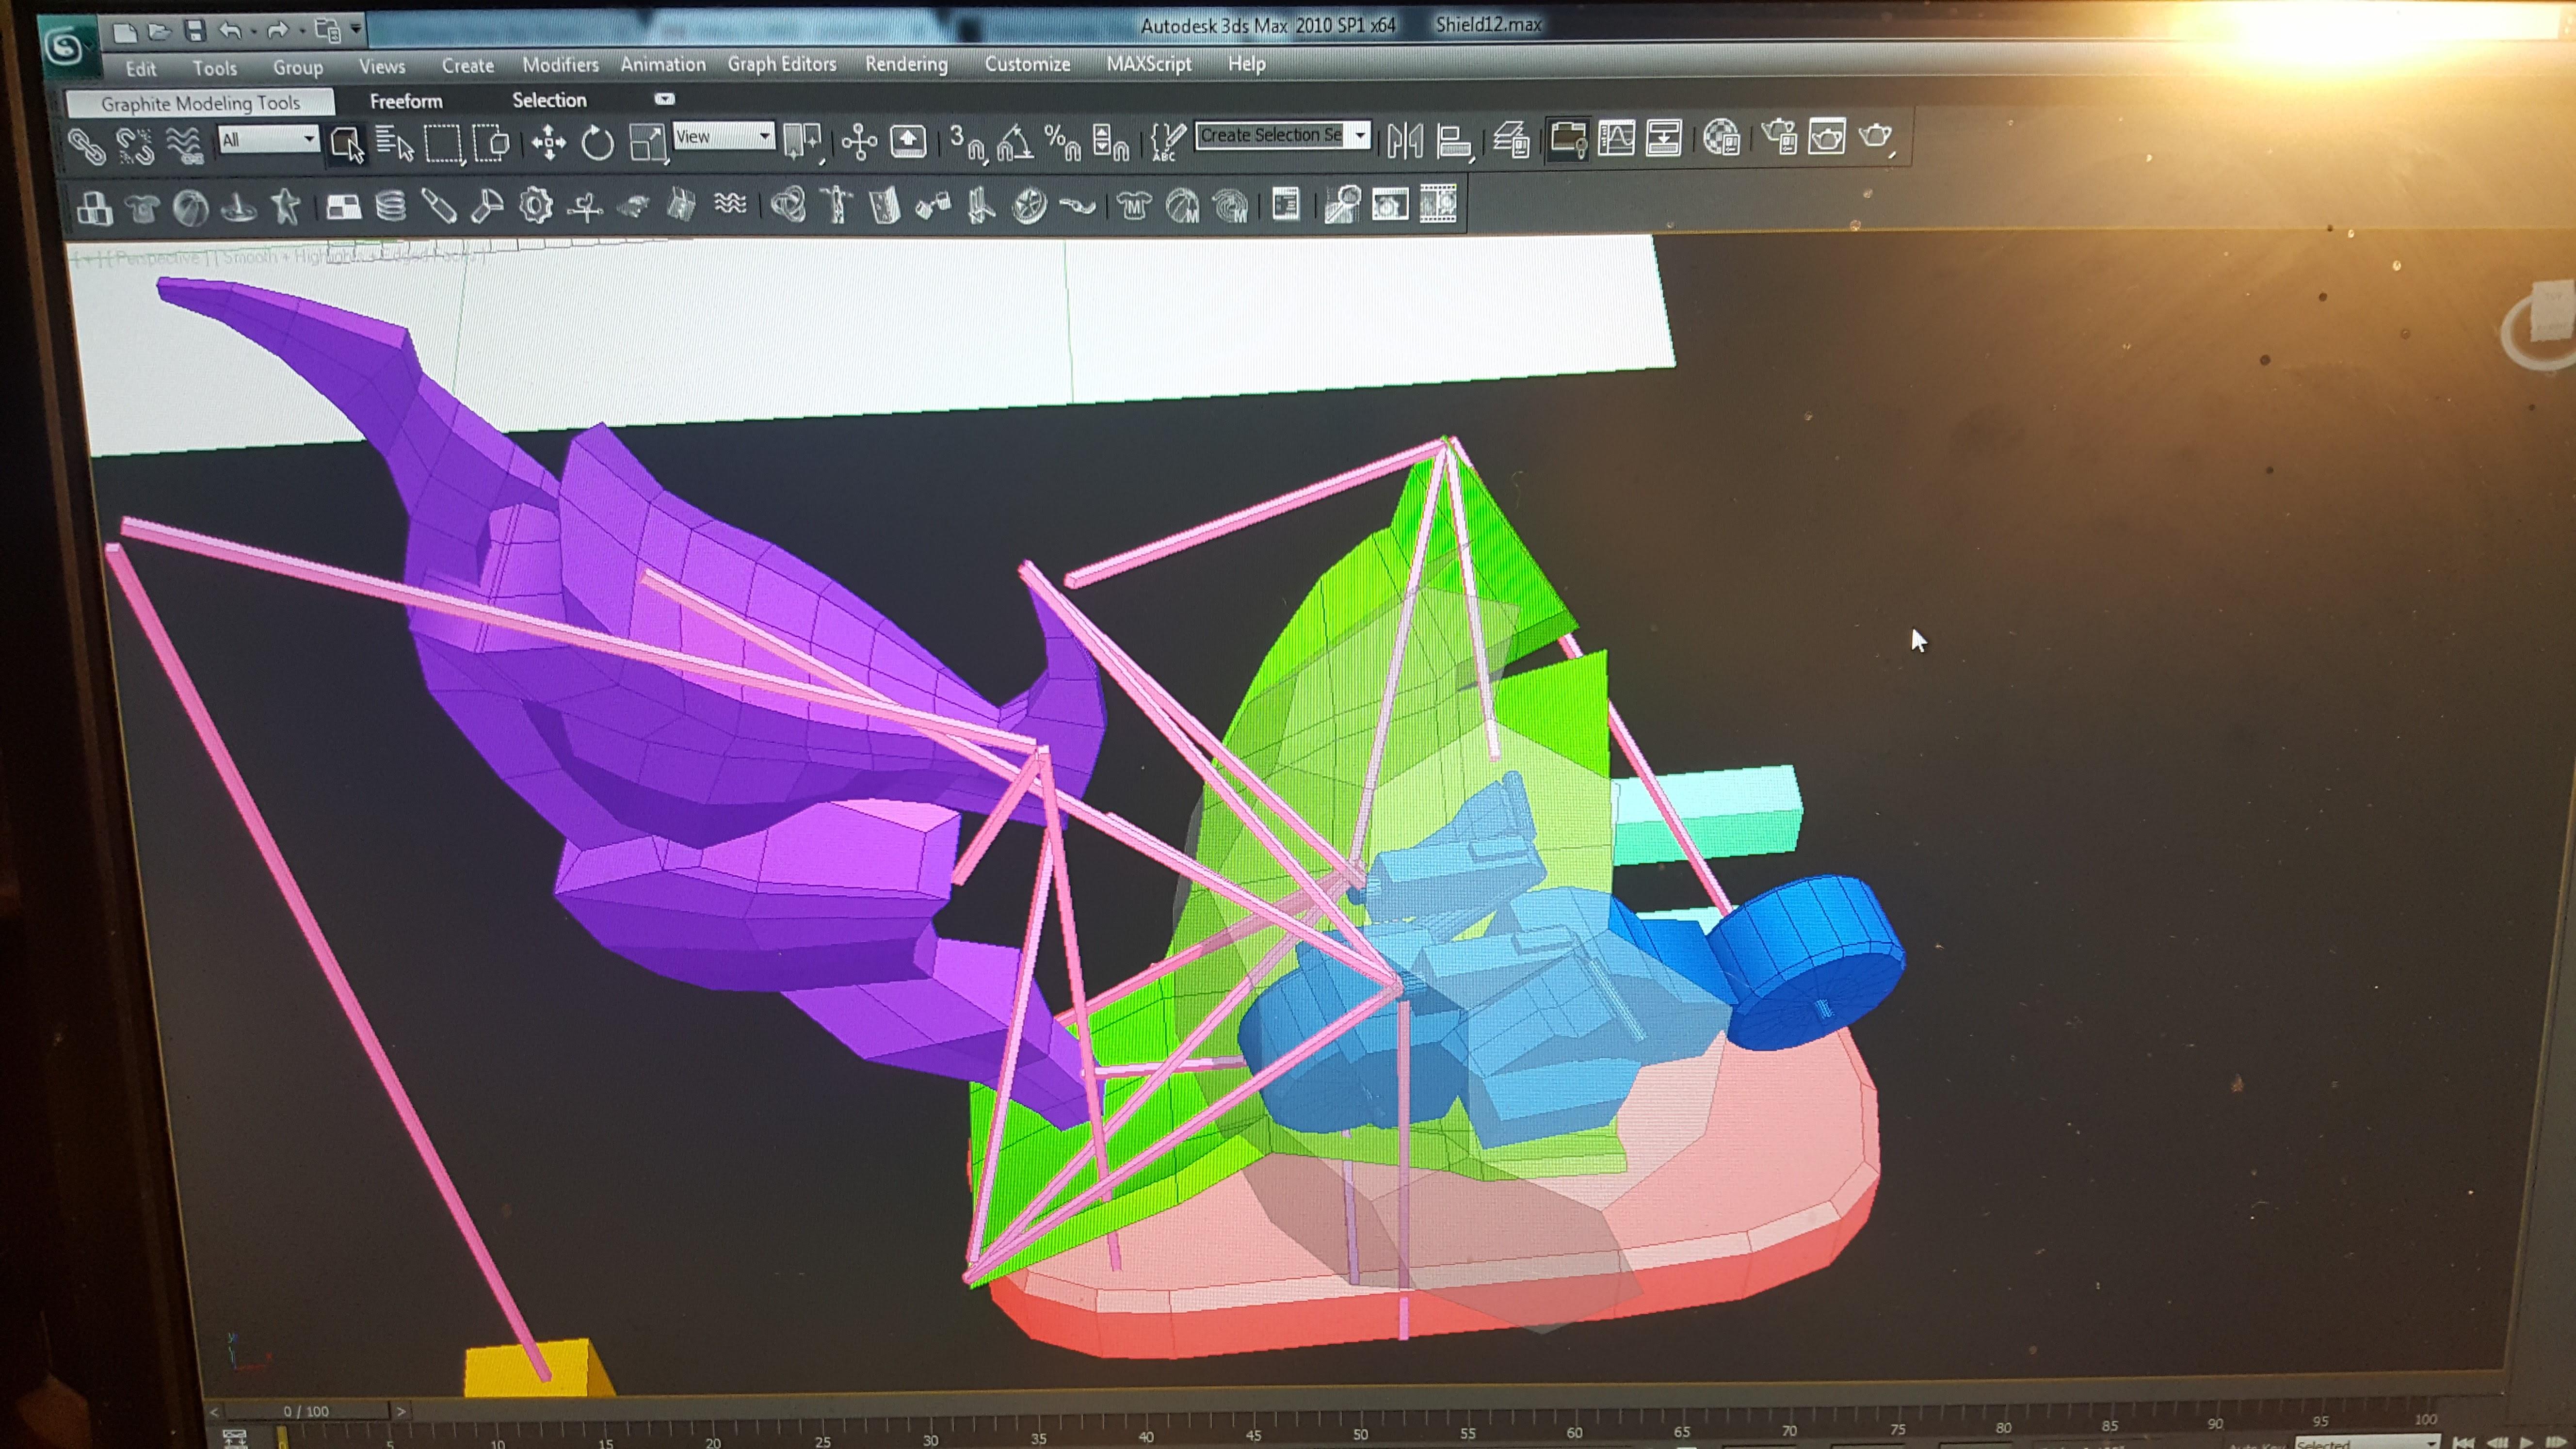Click the film strip icon in second toolbar row
The image size is (2576, 1449).
(x=1438, y=204)
